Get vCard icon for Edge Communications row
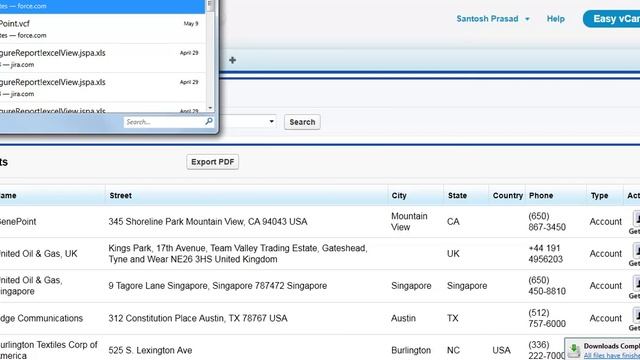 tap(636, 315)
